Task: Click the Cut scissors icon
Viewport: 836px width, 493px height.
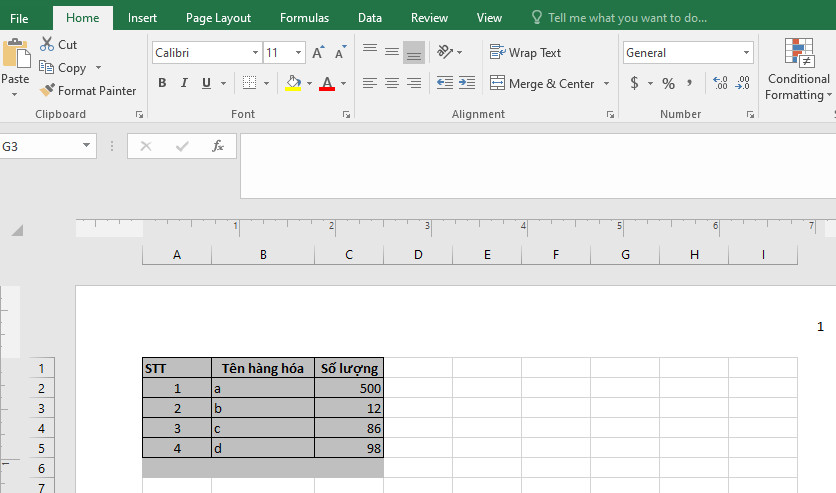Action: click(x=47, y=44)
